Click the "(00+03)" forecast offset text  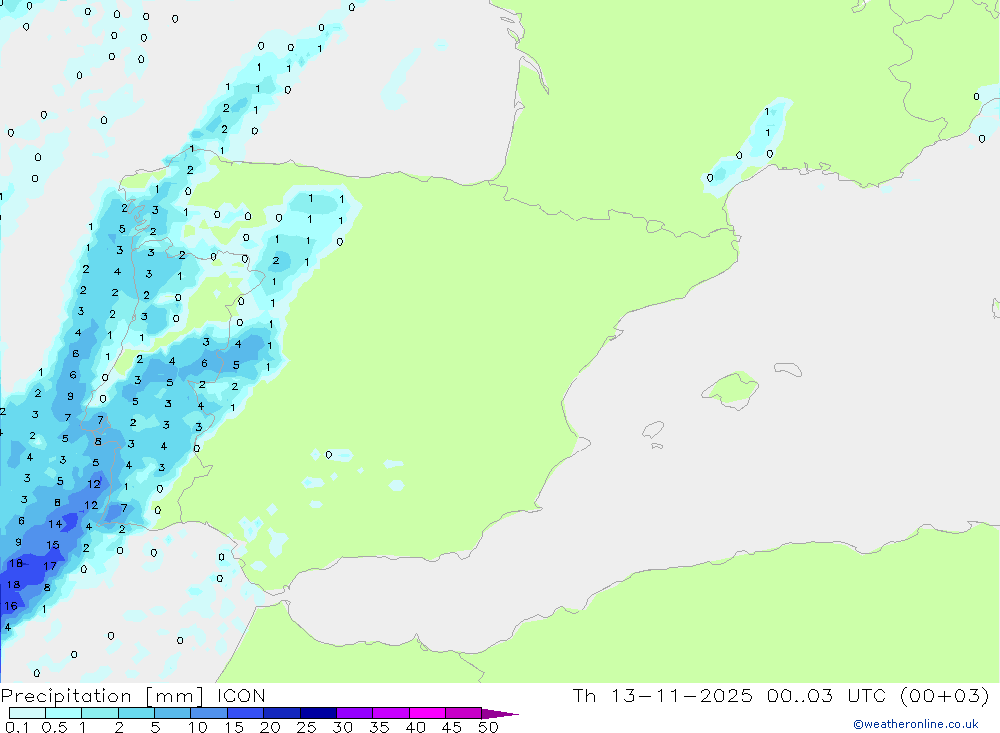[945, 695]
